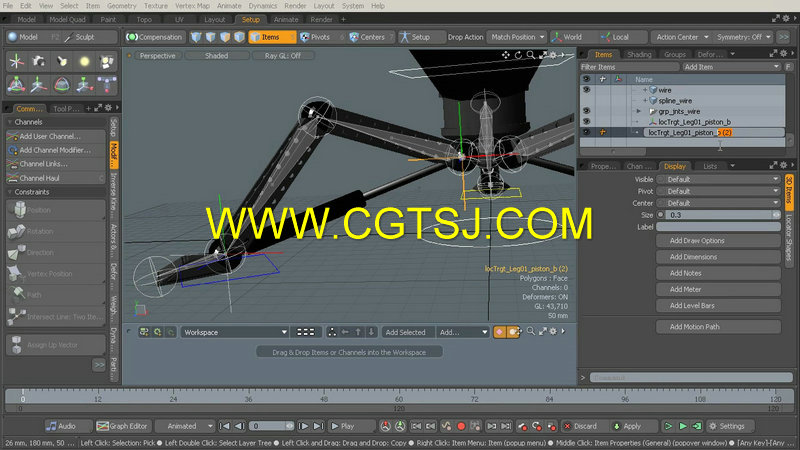Open the Add Item dropdown
The image size is (800, 450).
732,67
